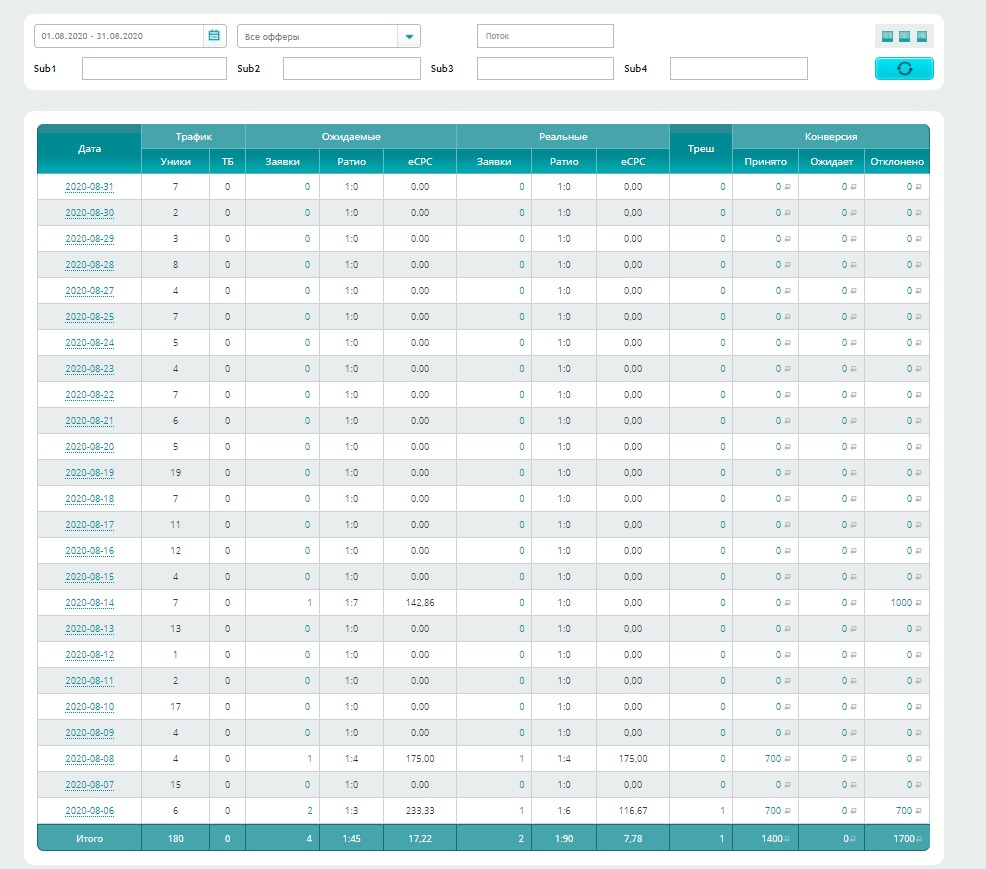Open the date range 01.08.2020 - 31.08.2020 picker
This screenshot has width=986, height=869.
(118, 36)
